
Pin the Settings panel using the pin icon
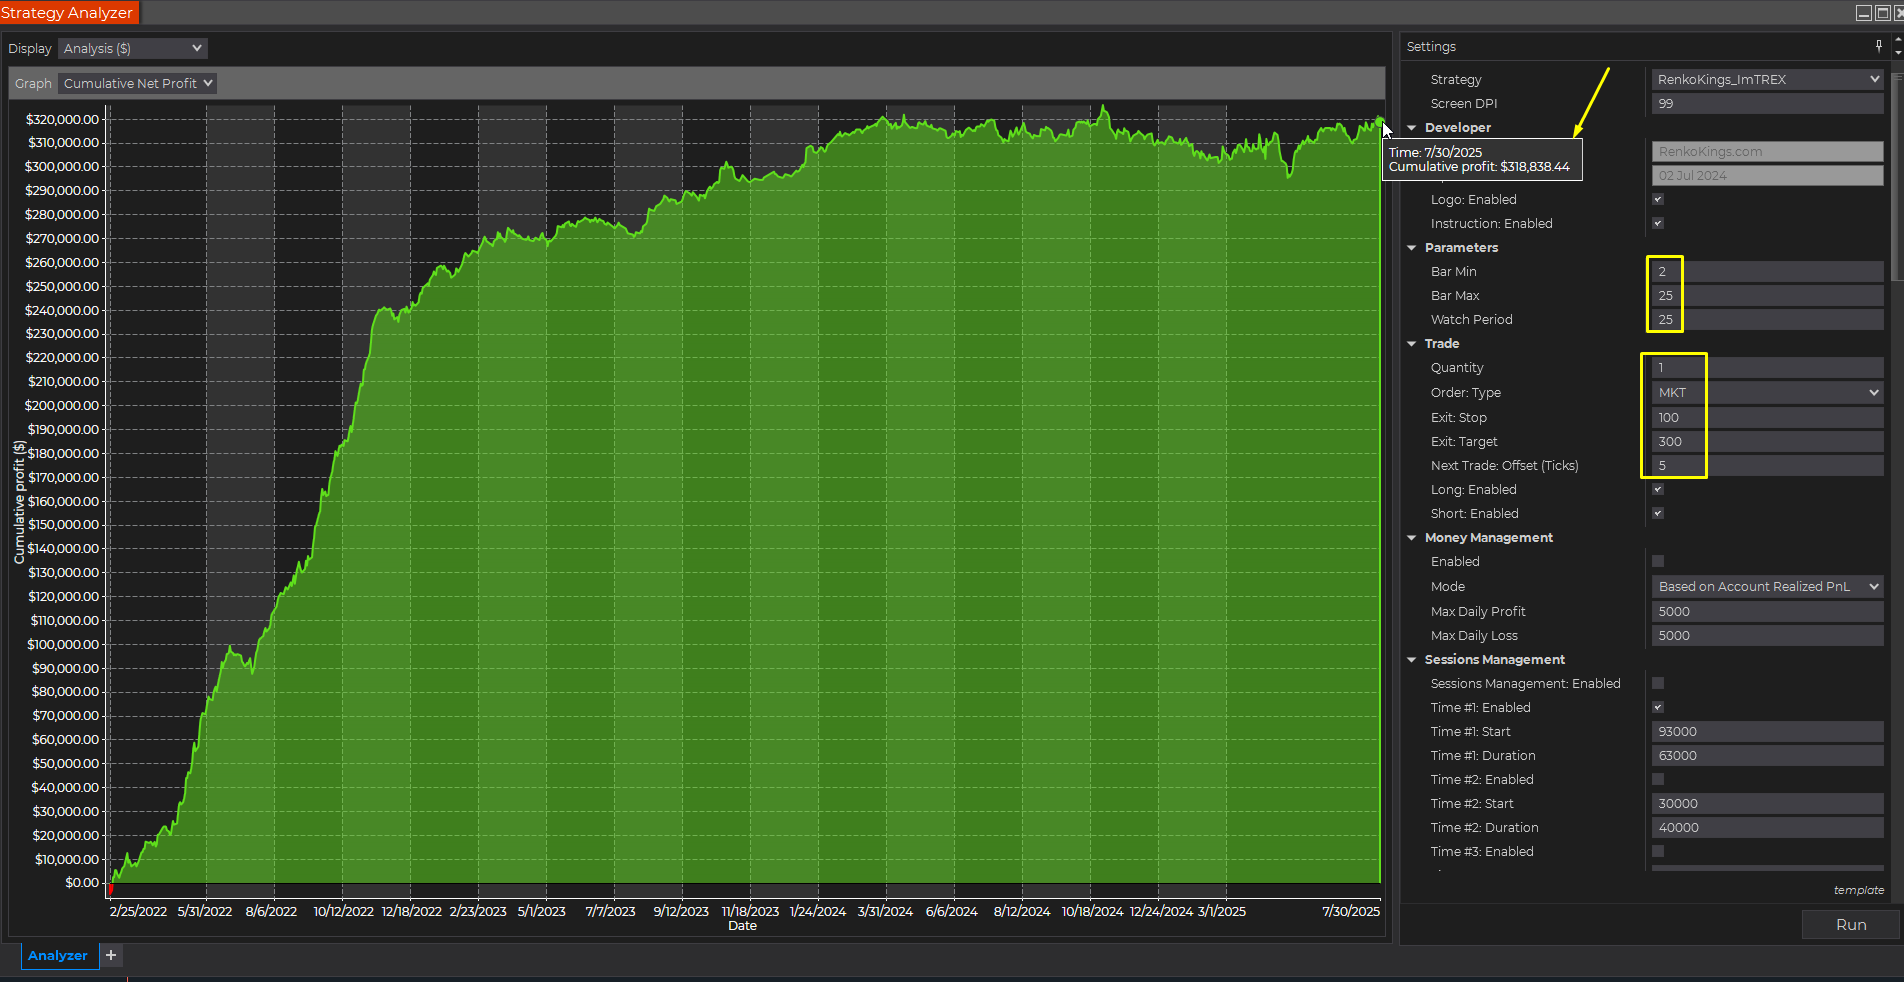point(1877,46)
